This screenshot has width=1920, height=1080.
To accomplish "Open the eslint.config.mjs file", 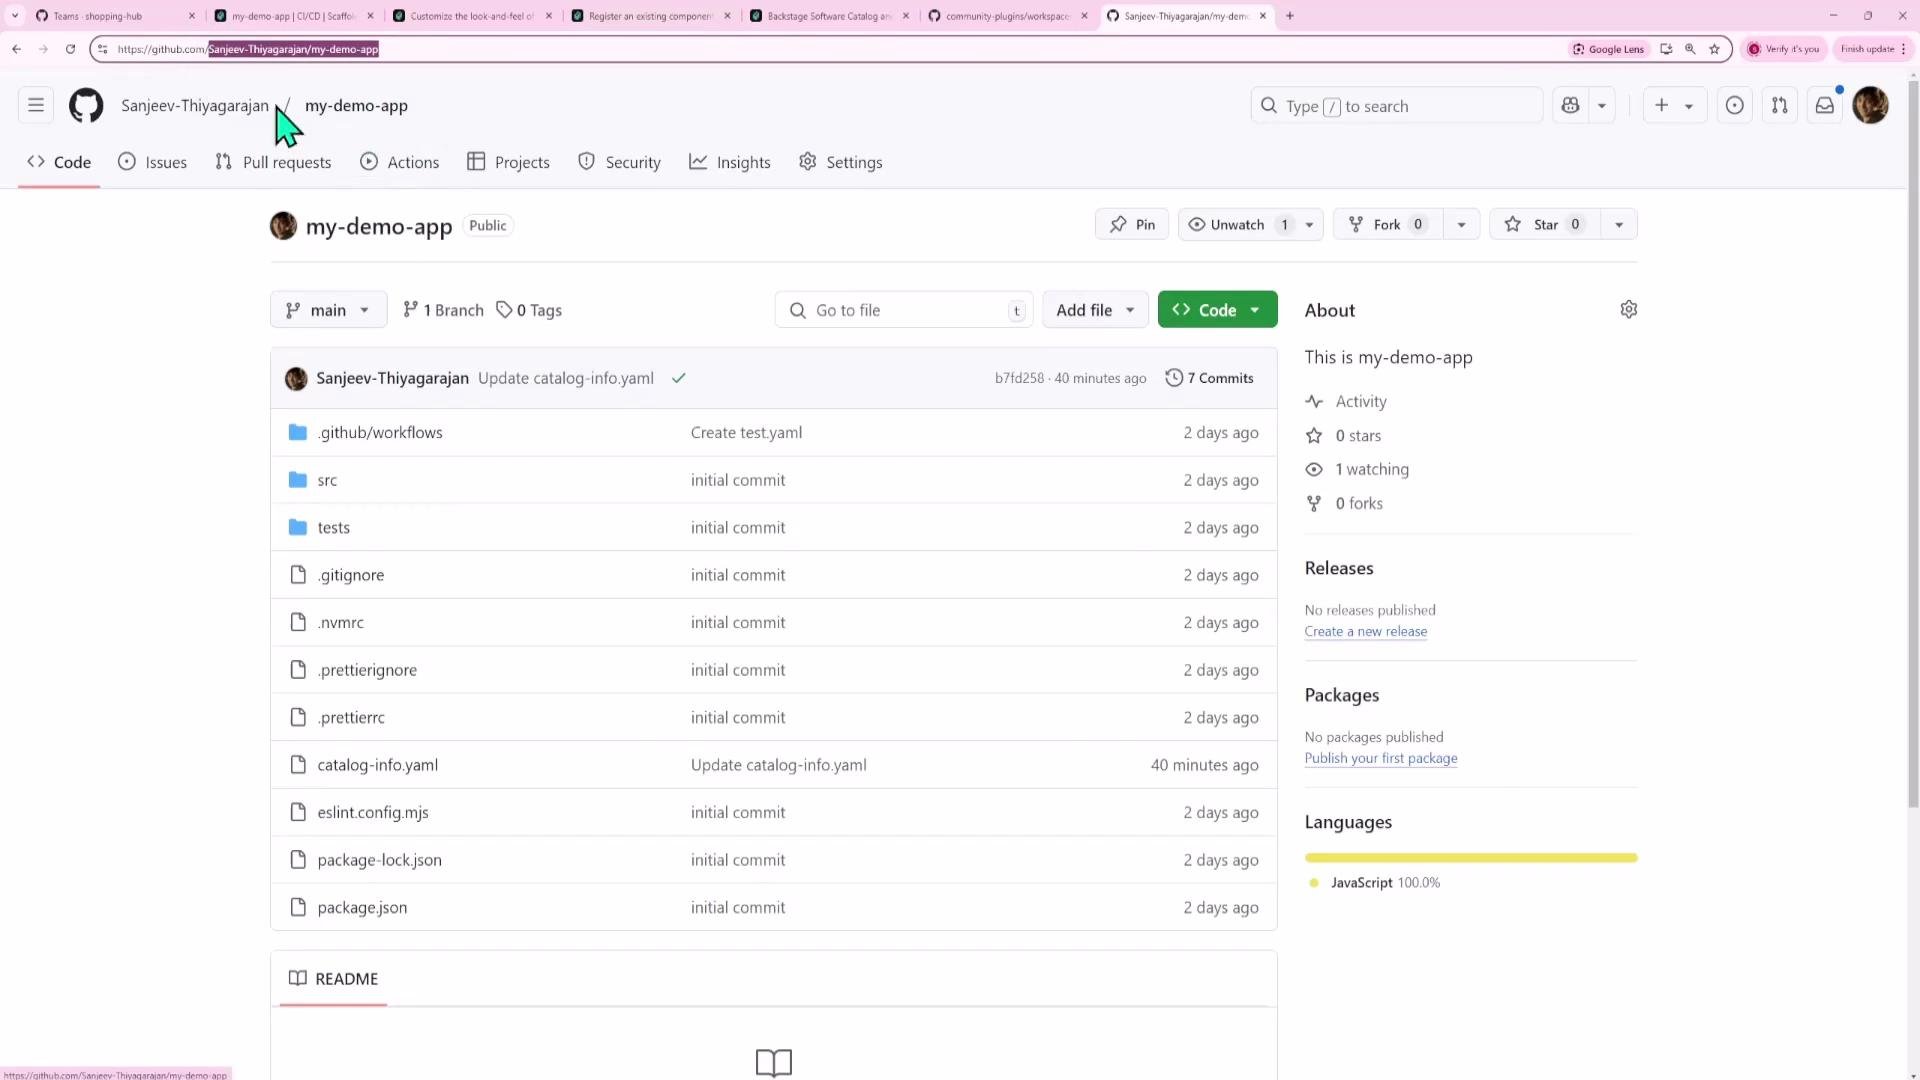I will click(373, 812).
